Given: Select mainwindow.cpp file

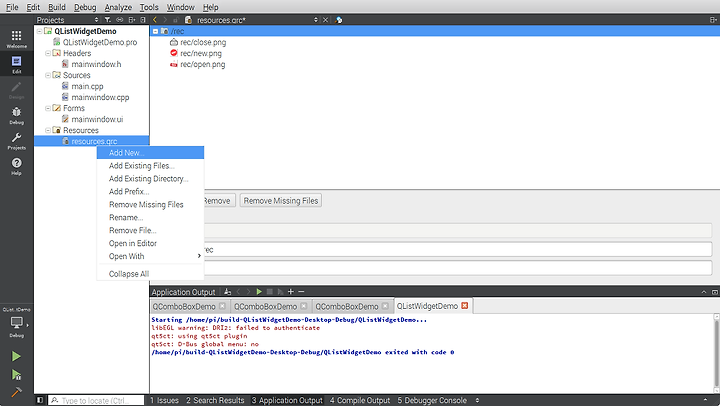Looking at the screenshot, I should pyautogui.click(x=100, y=97).
